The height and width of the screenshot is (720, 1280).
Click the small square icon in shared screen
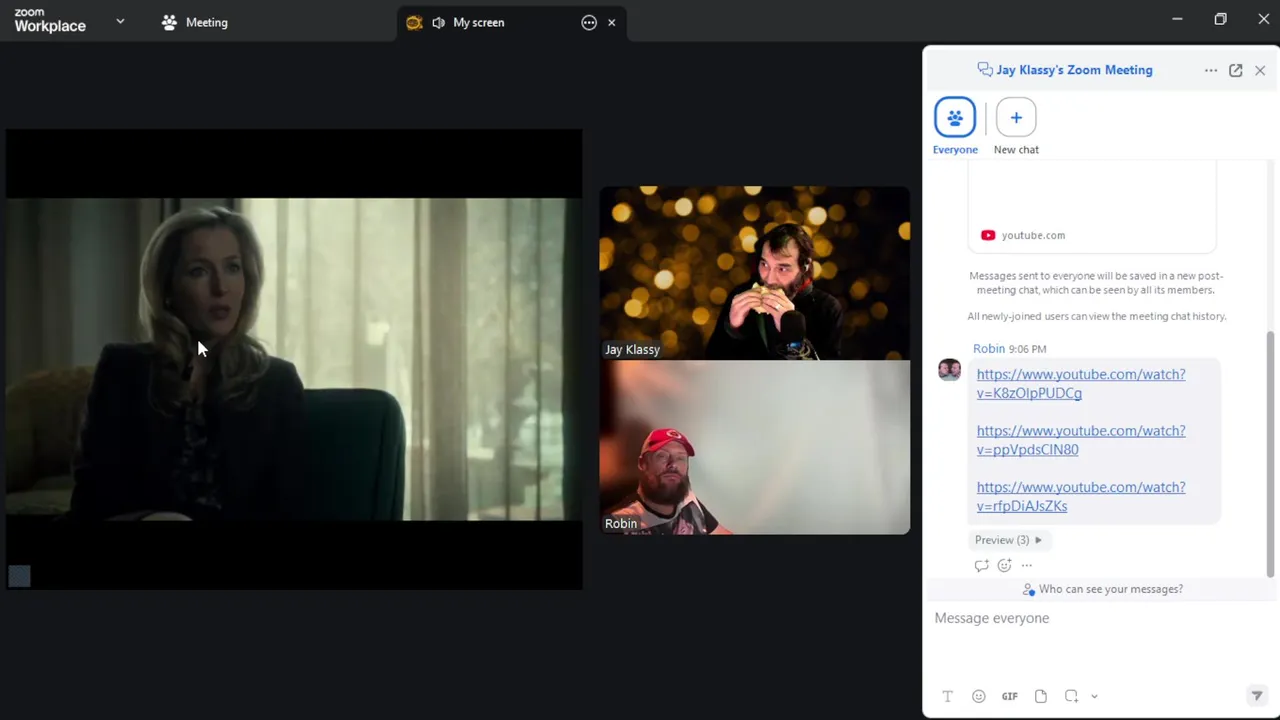19,576
